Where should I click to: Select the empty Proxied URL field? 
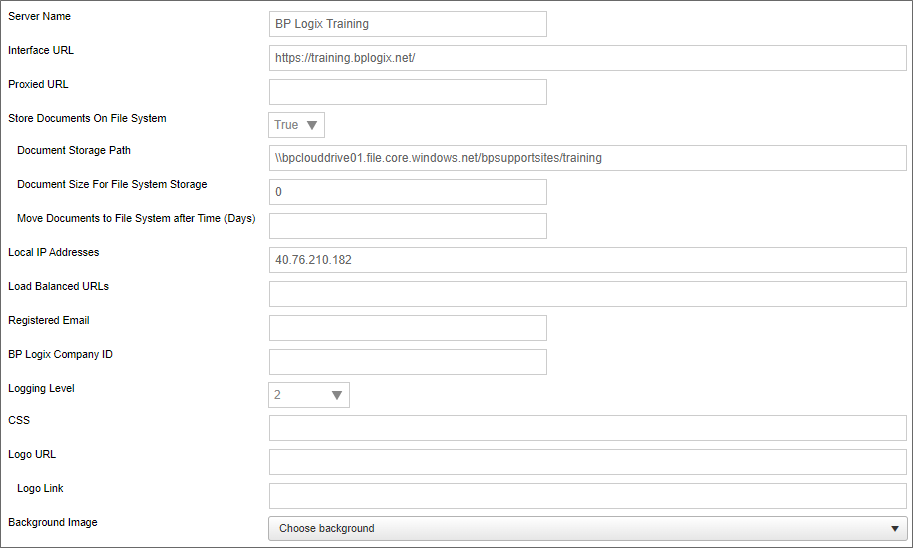(x=407, y=92)
